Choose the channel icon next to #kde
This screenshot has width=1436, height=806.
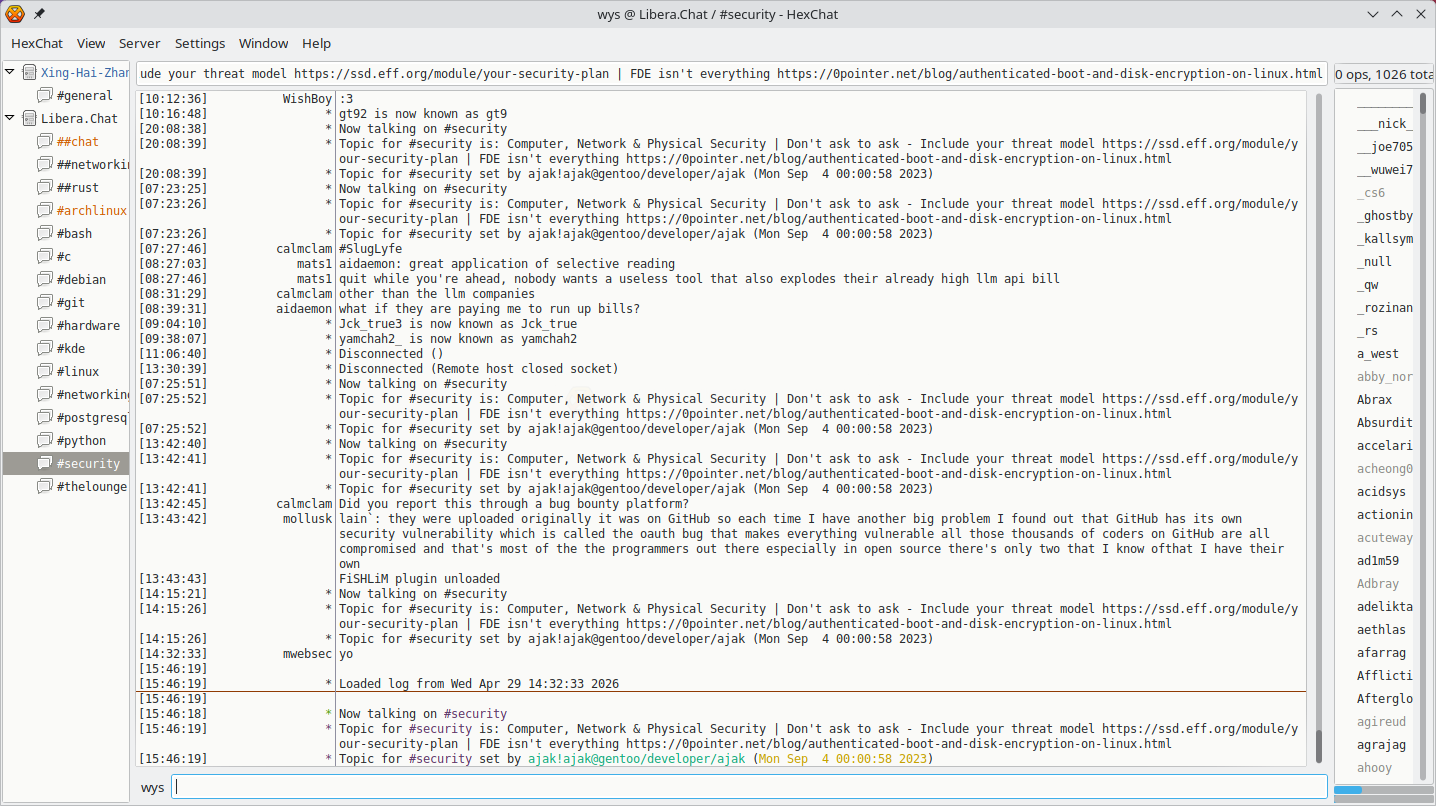pyautogui.click(x=45, y=349)
